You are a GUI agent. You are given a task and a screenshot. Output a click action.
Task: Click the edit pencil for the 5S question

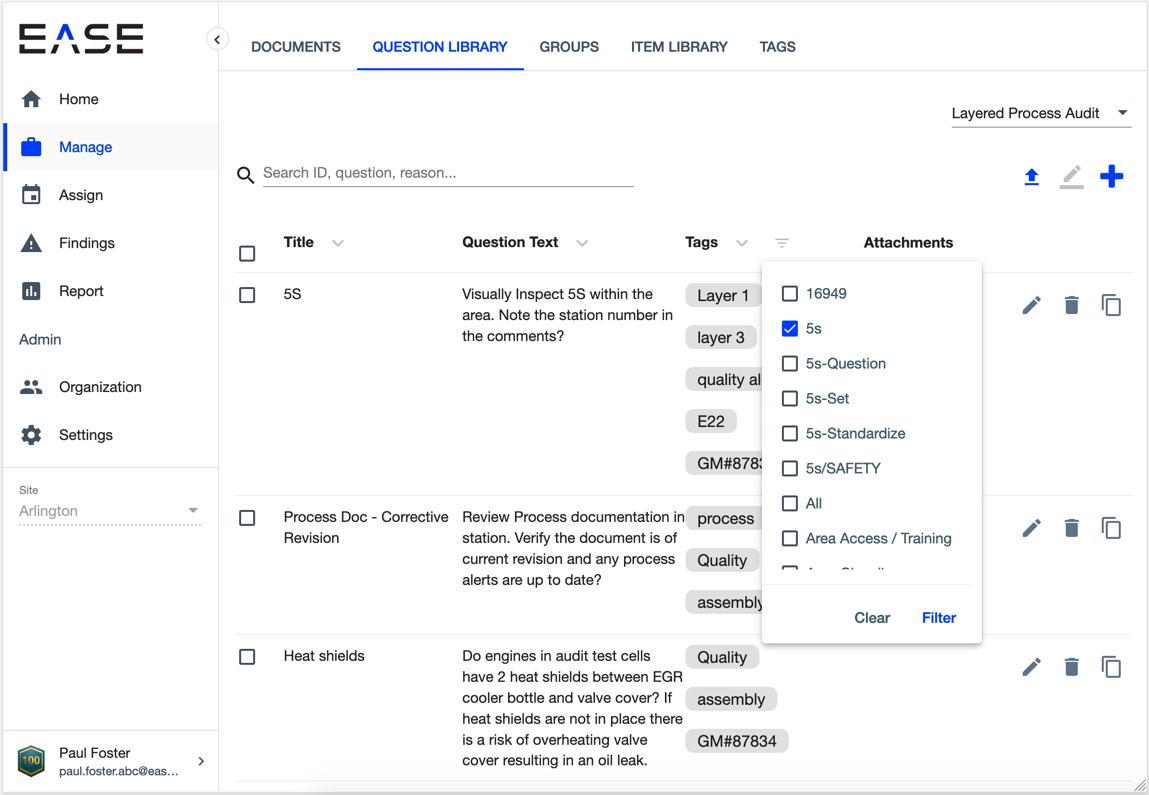(x=1031, y=304)
